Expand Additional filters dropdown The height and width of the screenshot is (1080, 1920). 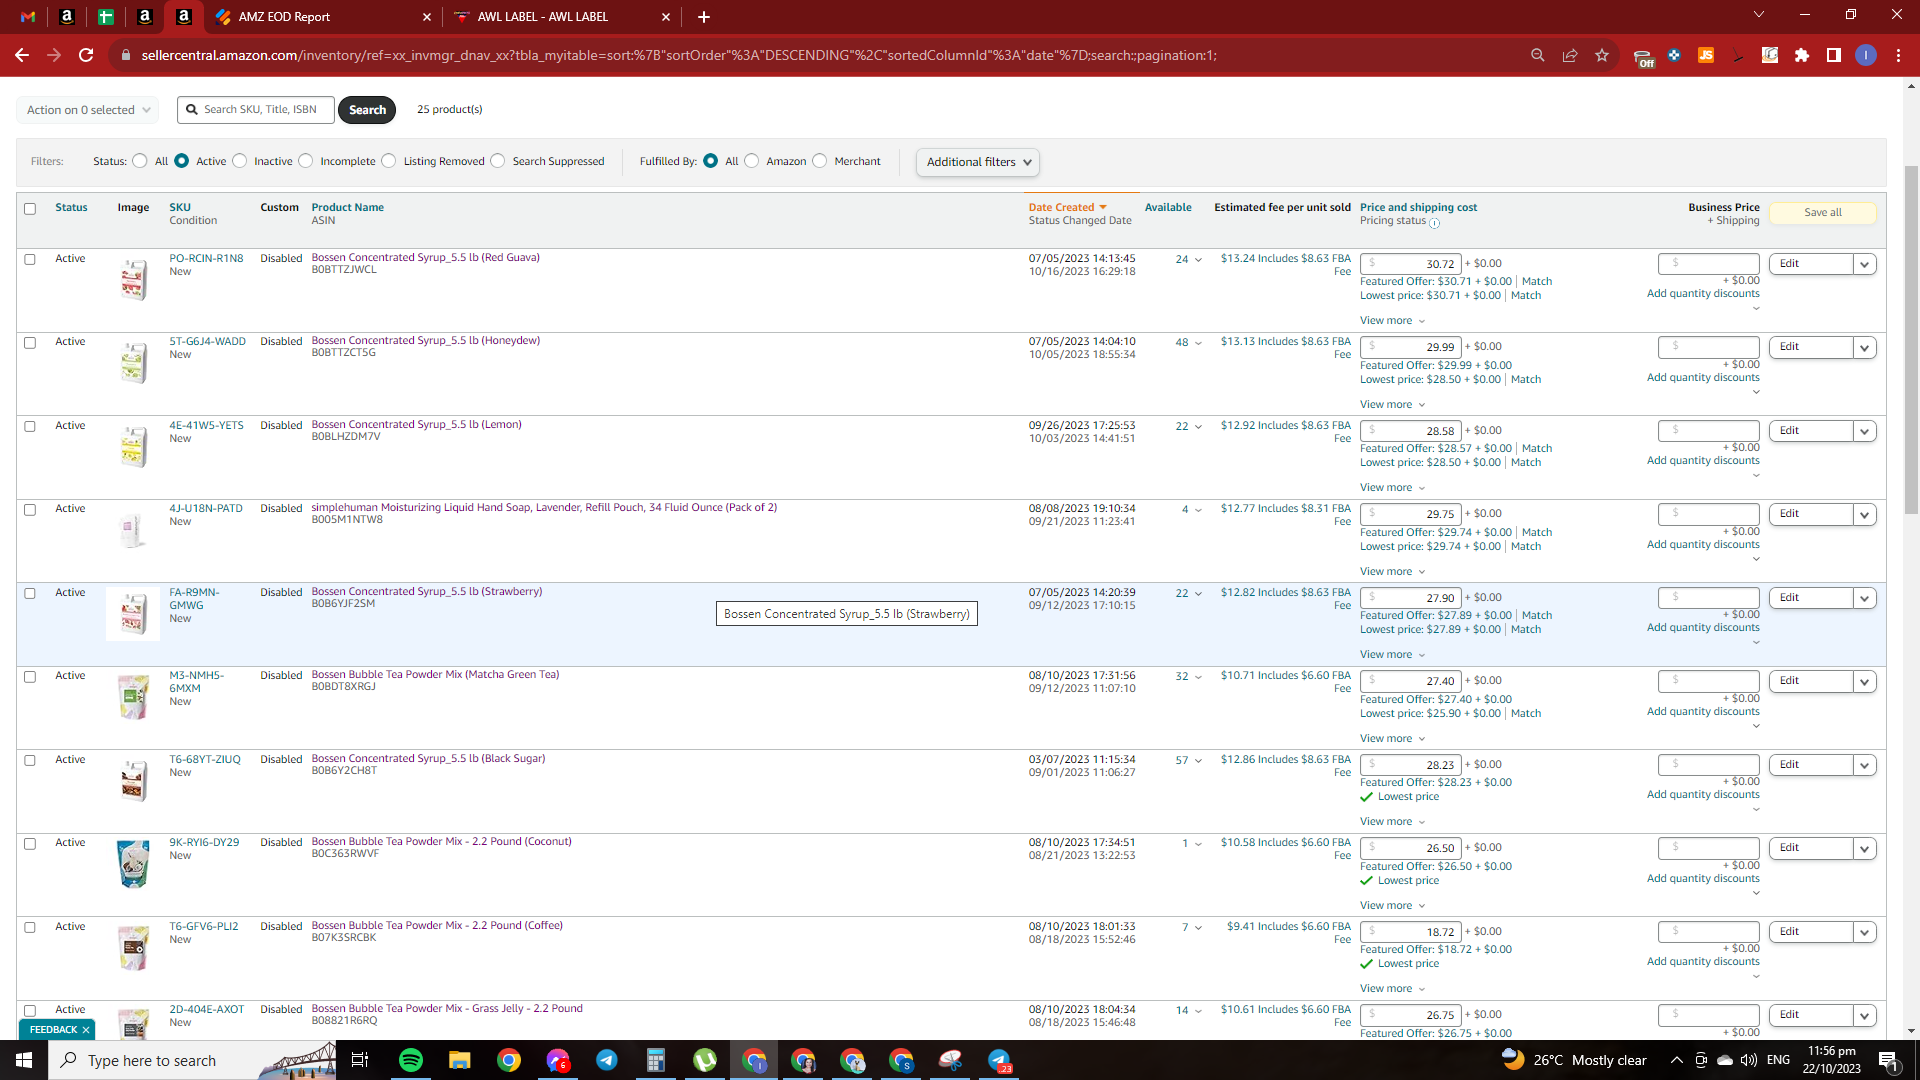(978, 162)
